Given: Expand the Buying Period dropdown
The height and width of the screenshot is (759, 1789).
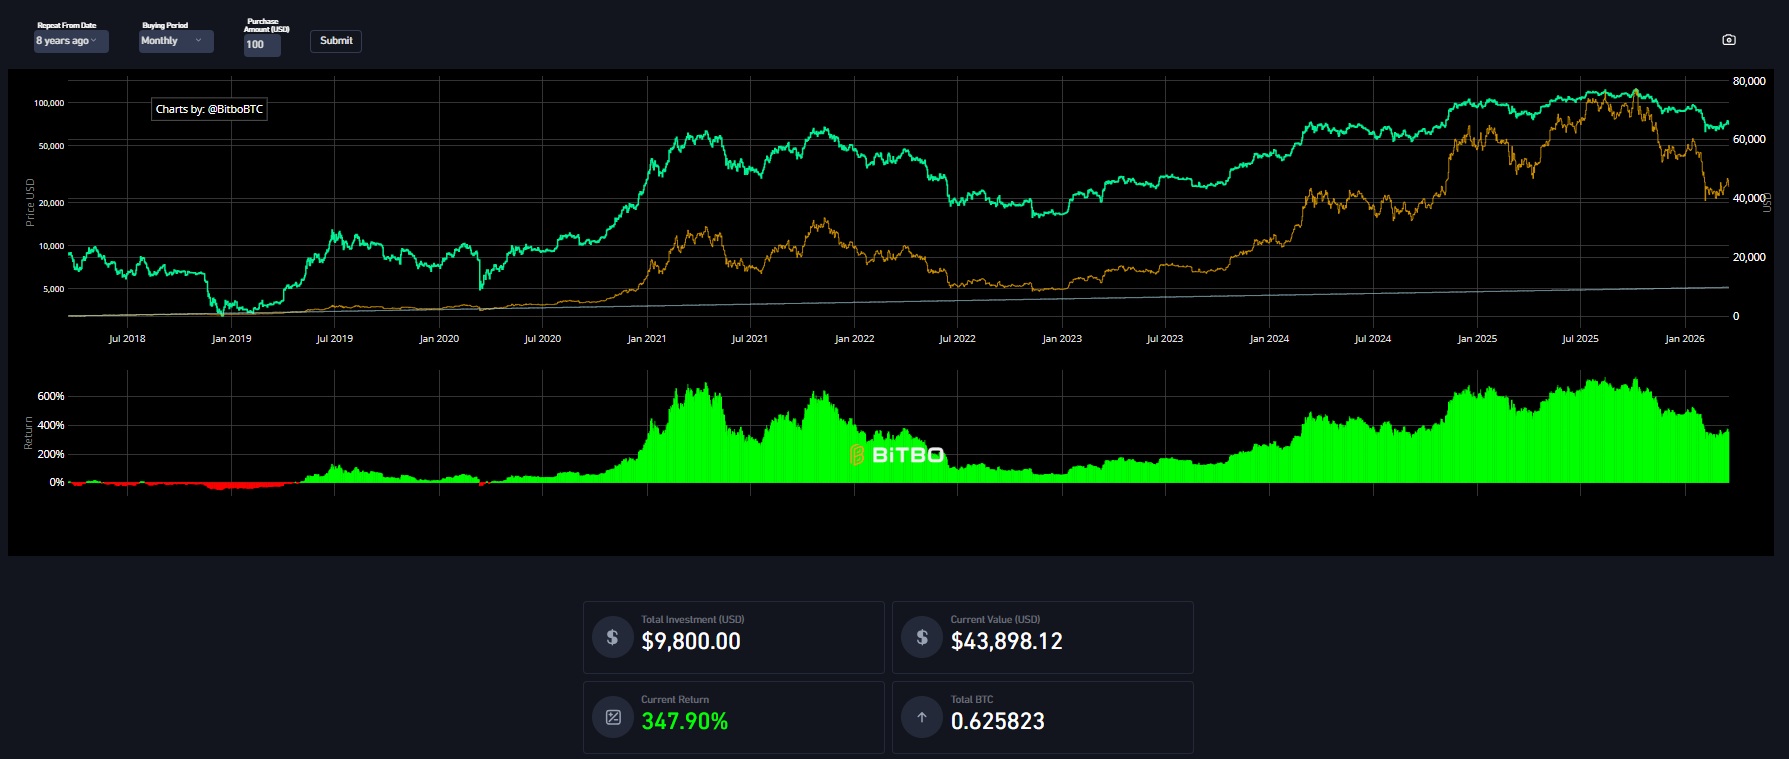Looking at the screenshot, I should 175,41.
